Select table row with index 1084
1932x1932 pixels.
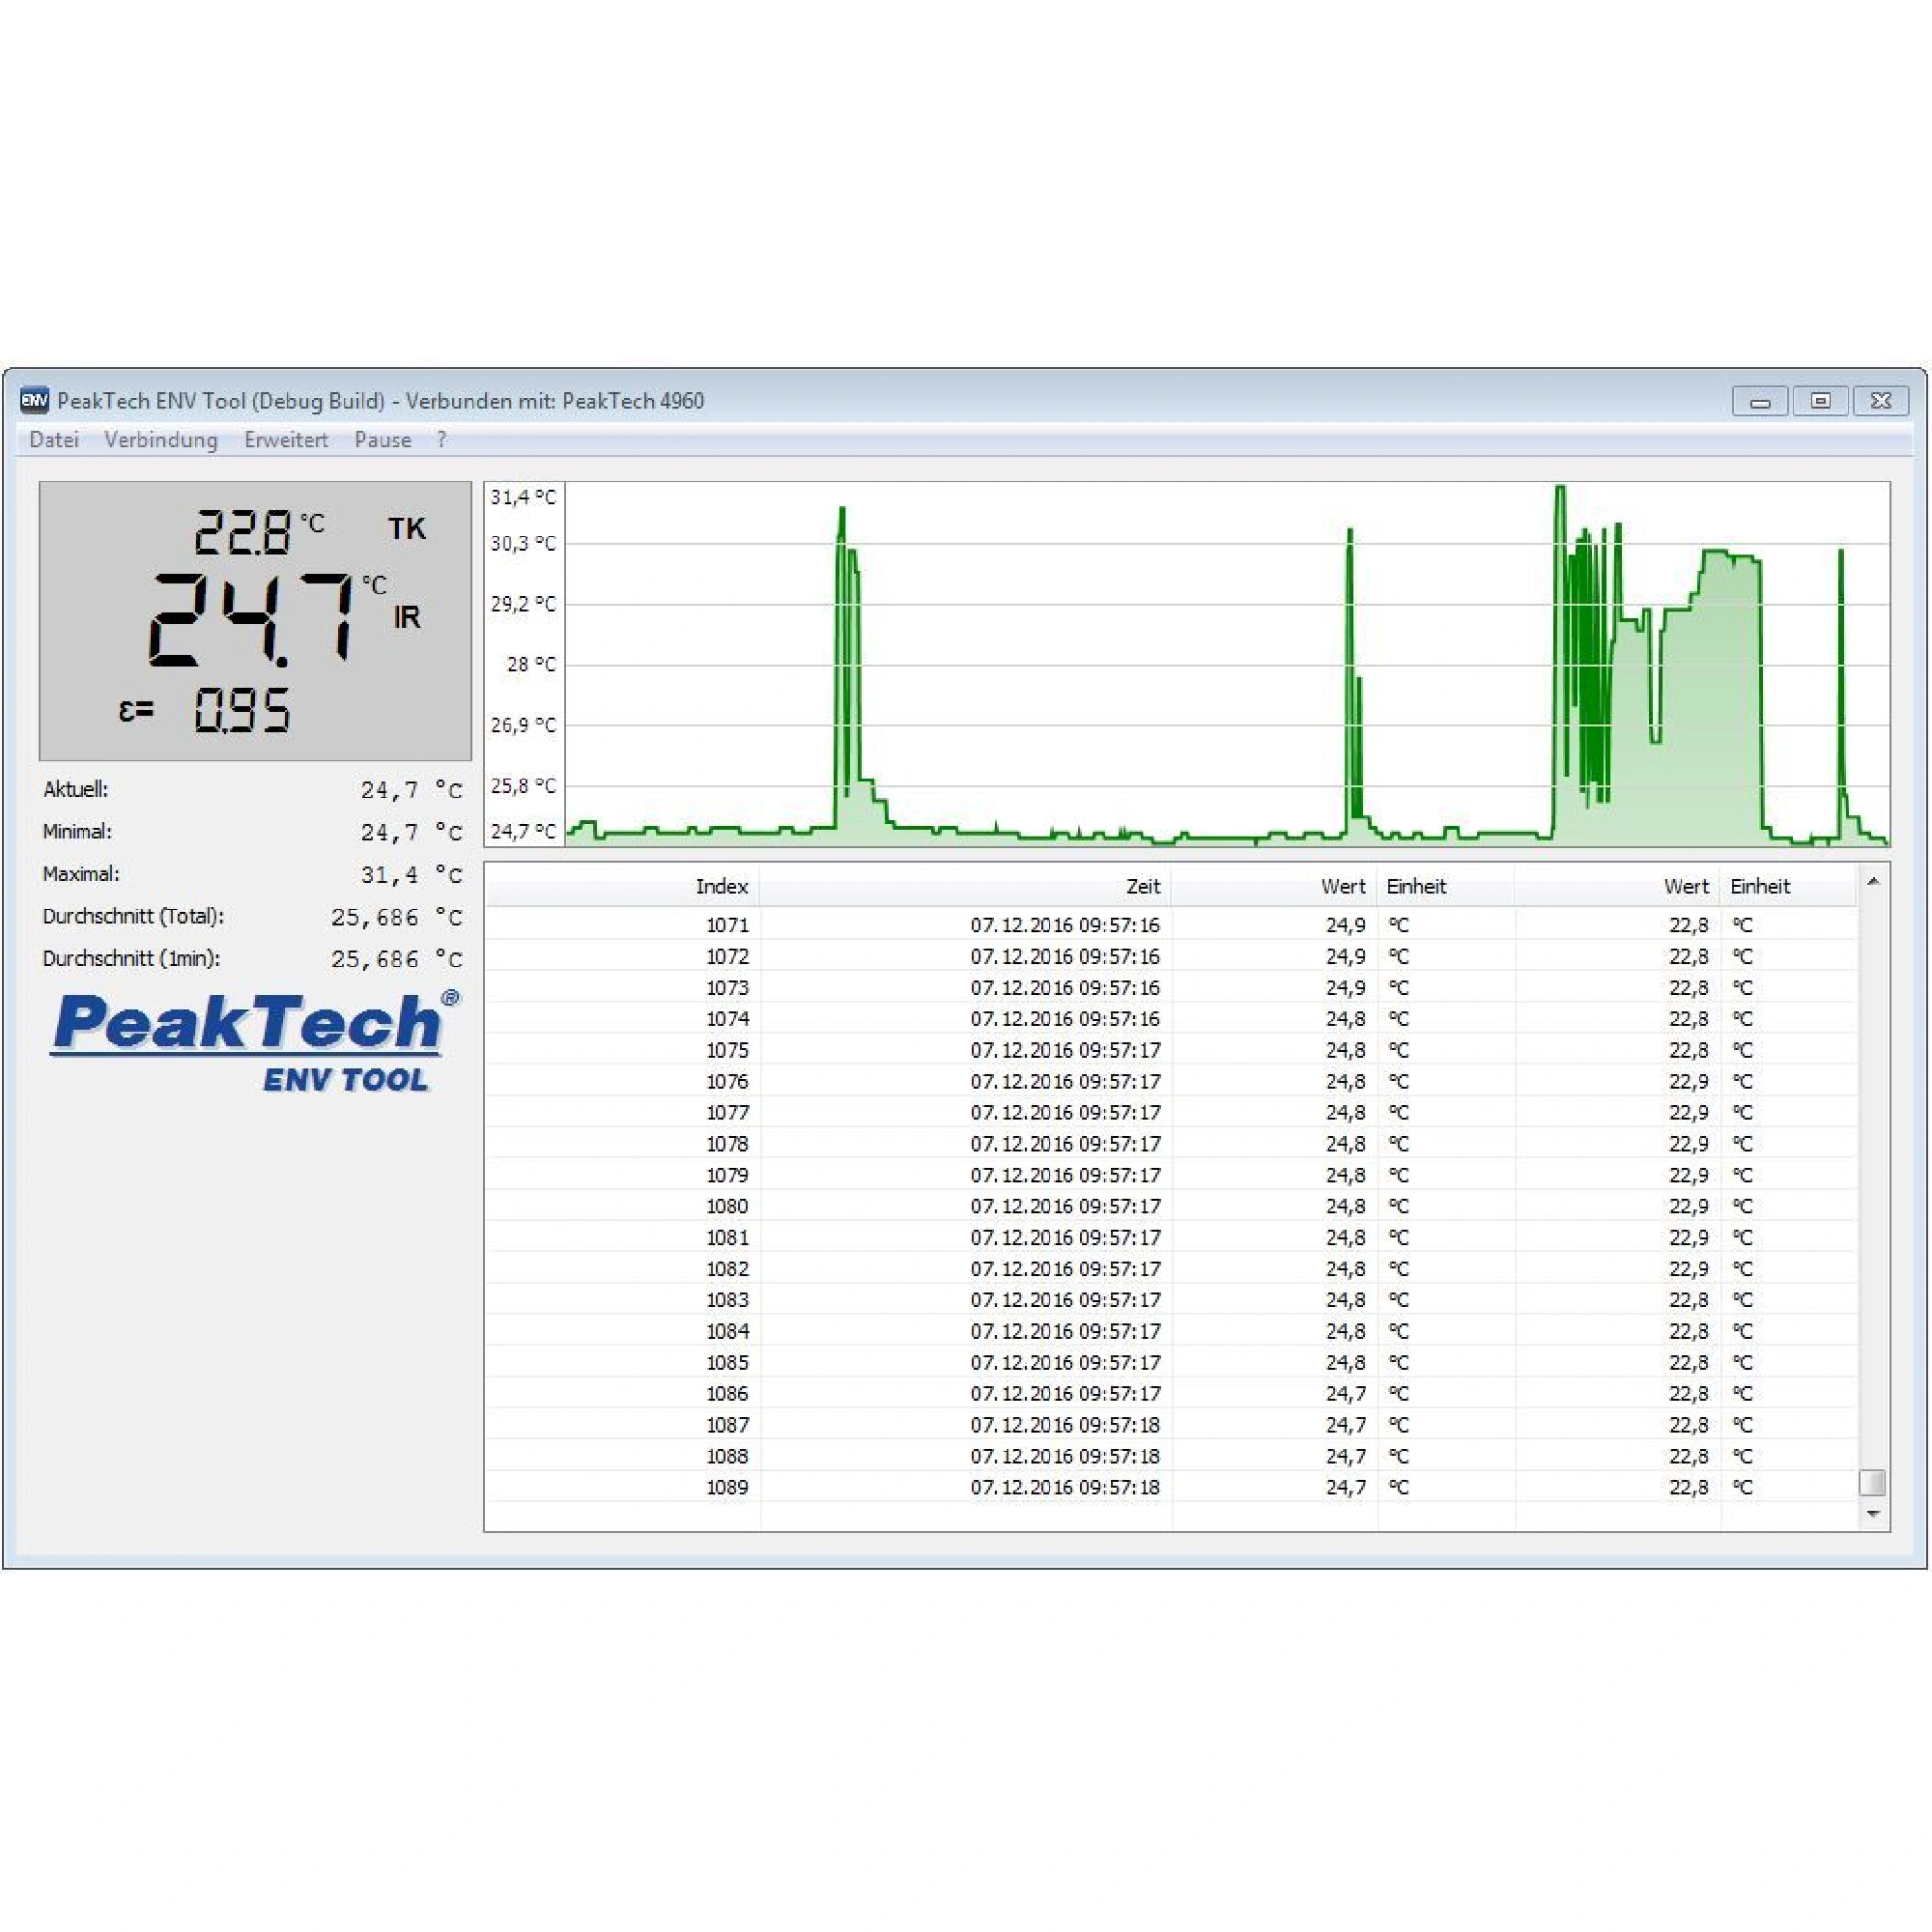coord(1172,1331)
